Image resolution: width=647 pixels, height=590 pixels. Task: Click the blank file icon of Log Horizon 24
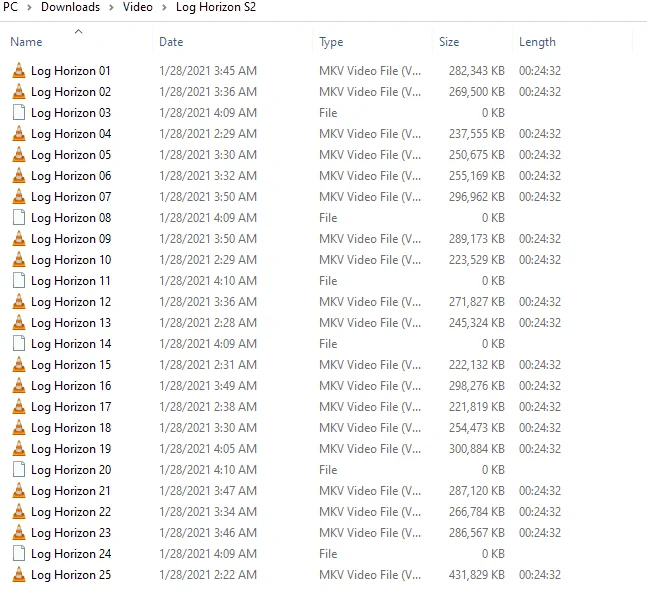pyautogui.click(x=19, y=554)
